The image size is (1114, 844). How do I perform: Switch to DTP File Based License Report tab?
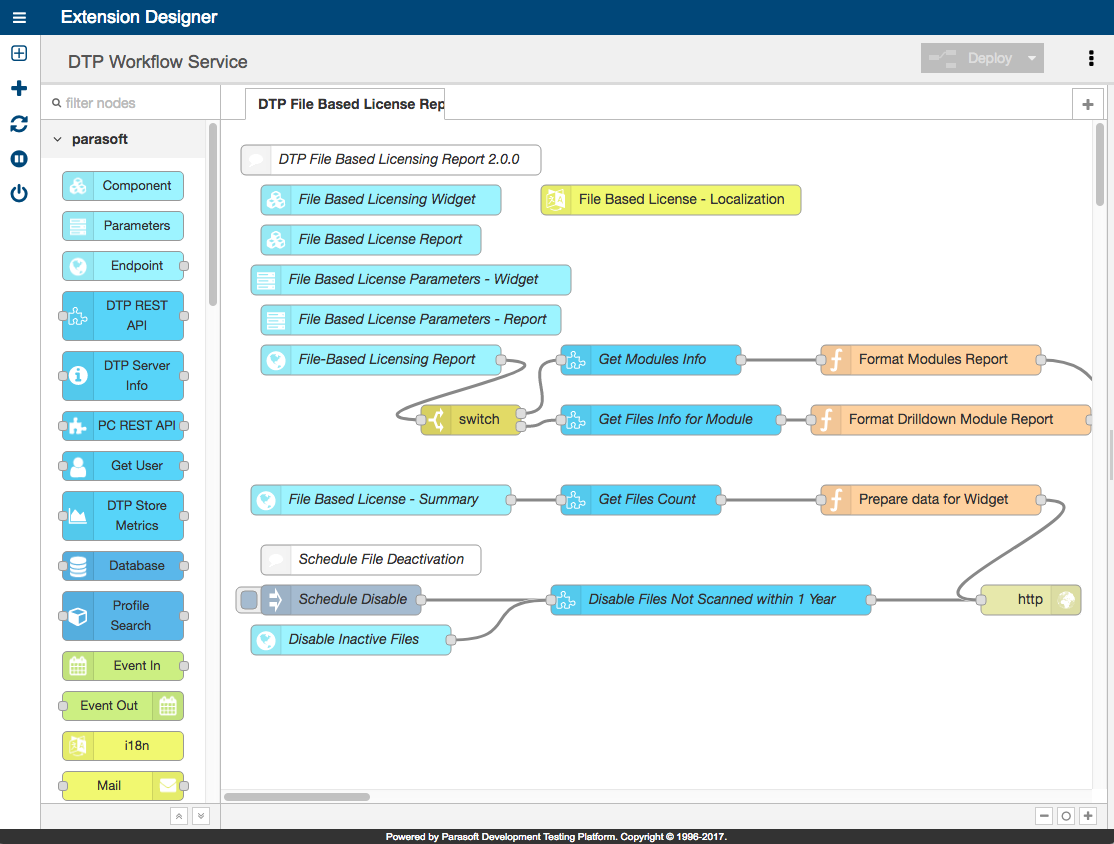coord(345,104)
